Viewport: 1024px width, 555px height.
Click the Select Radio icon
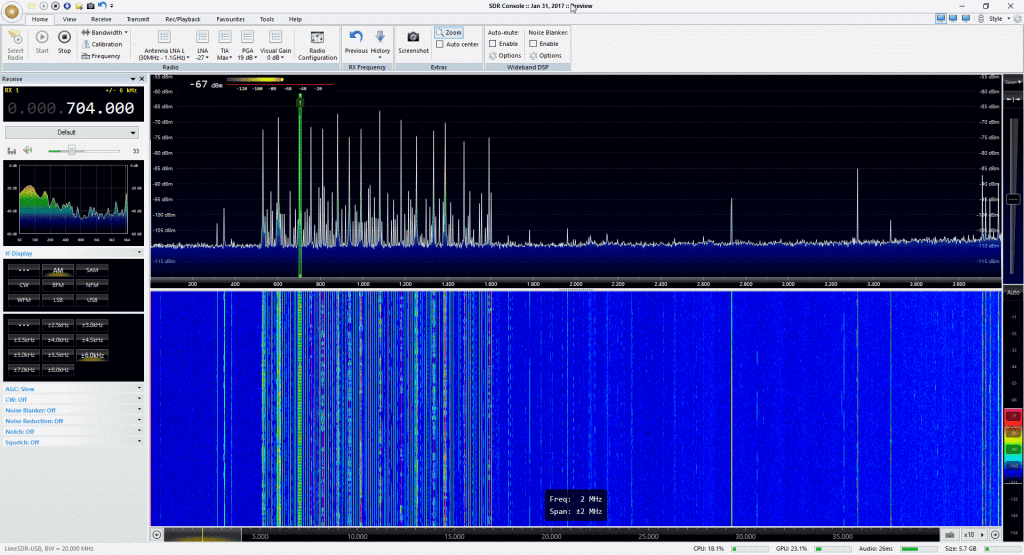pyautogui.click(x=15, y=39)
